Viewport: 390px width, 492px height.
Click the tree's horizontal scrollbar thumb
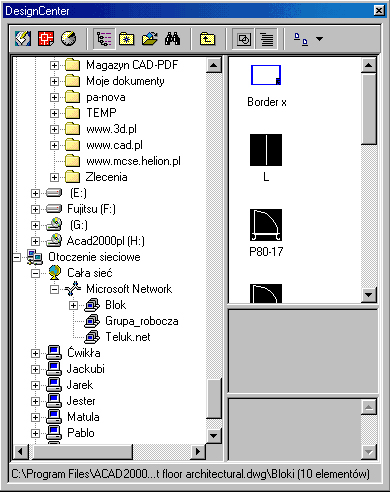pyautogui.click(x=82, y=452)
